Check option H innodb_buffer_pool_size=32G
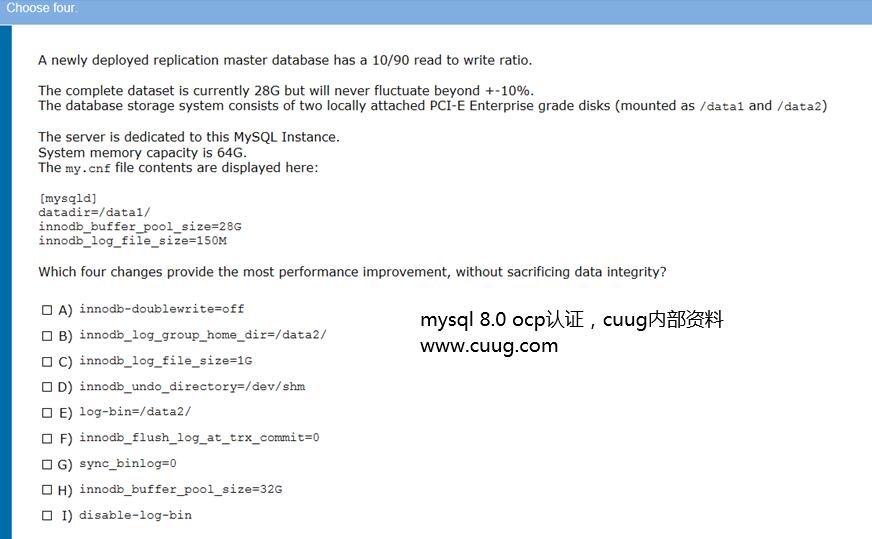Image resolution: width=872 pixels, height=539 pixels. coord(47,489)
